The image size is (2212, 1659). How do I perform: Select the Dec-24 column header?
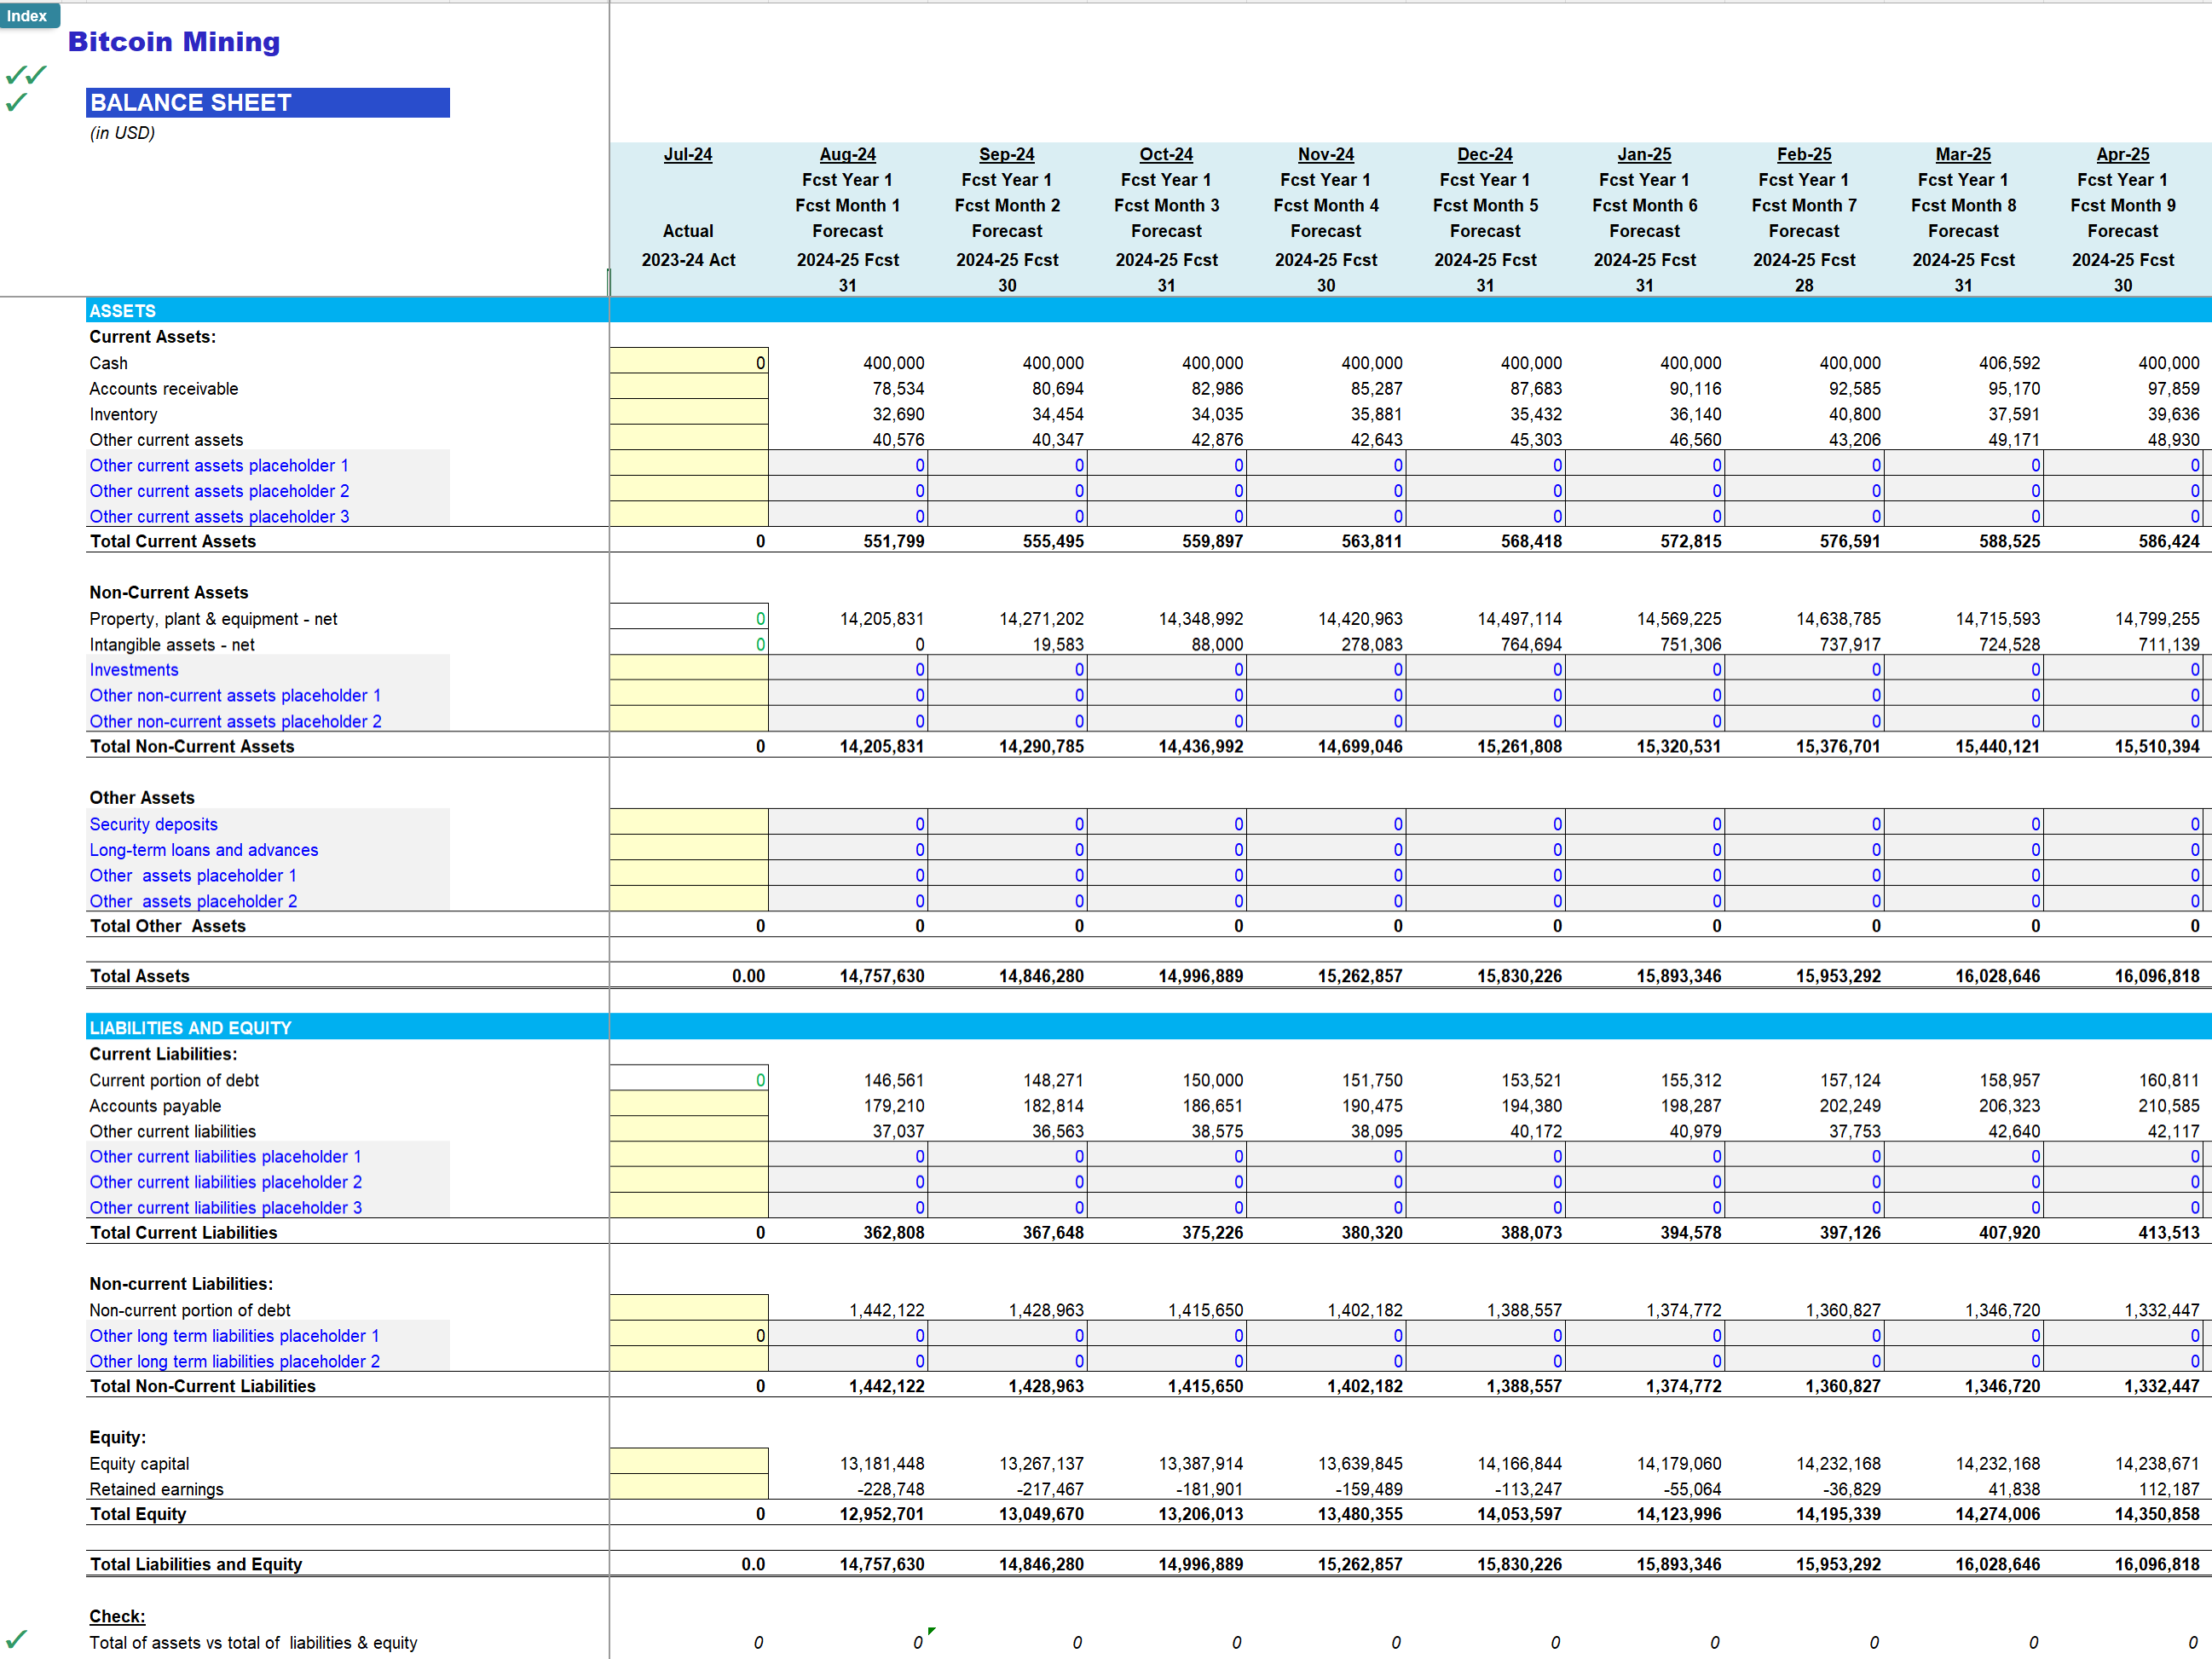(1485, 154)
